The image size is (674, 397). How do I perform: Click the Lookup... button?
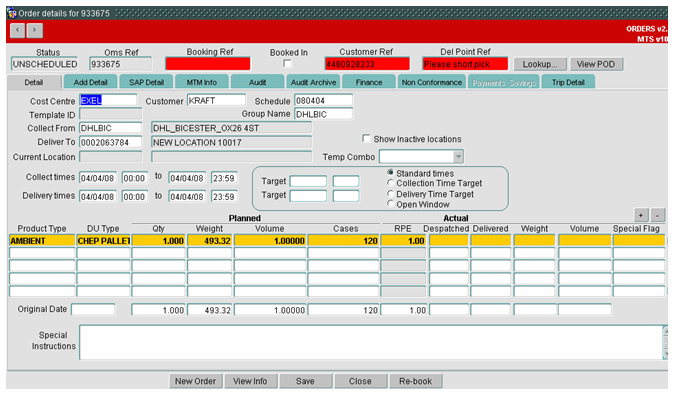540,64
